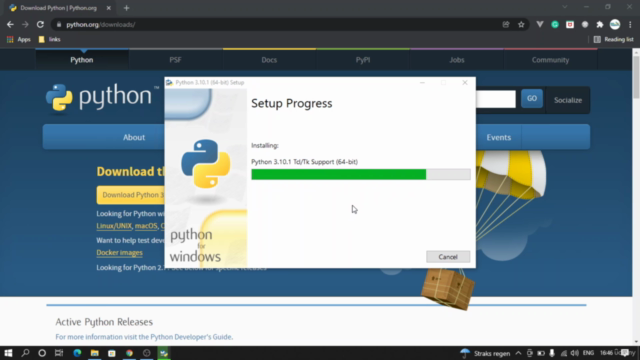Viewport: 640px width, 360px height.
Task: Click the network icon in system tray
Action: pos(564,353)
